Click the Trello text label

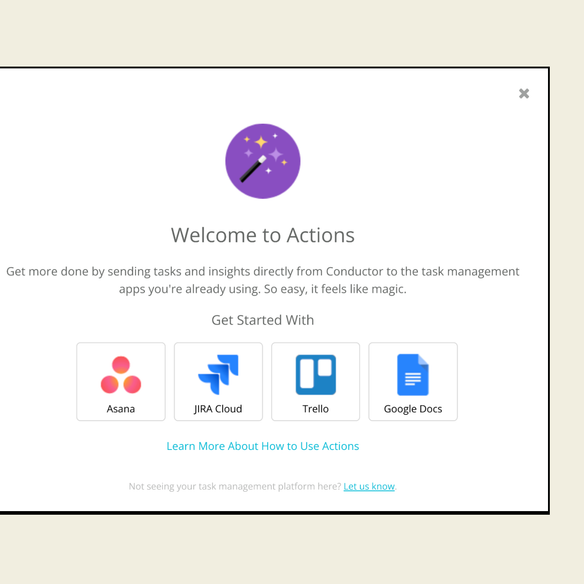(x=315, y=409)
